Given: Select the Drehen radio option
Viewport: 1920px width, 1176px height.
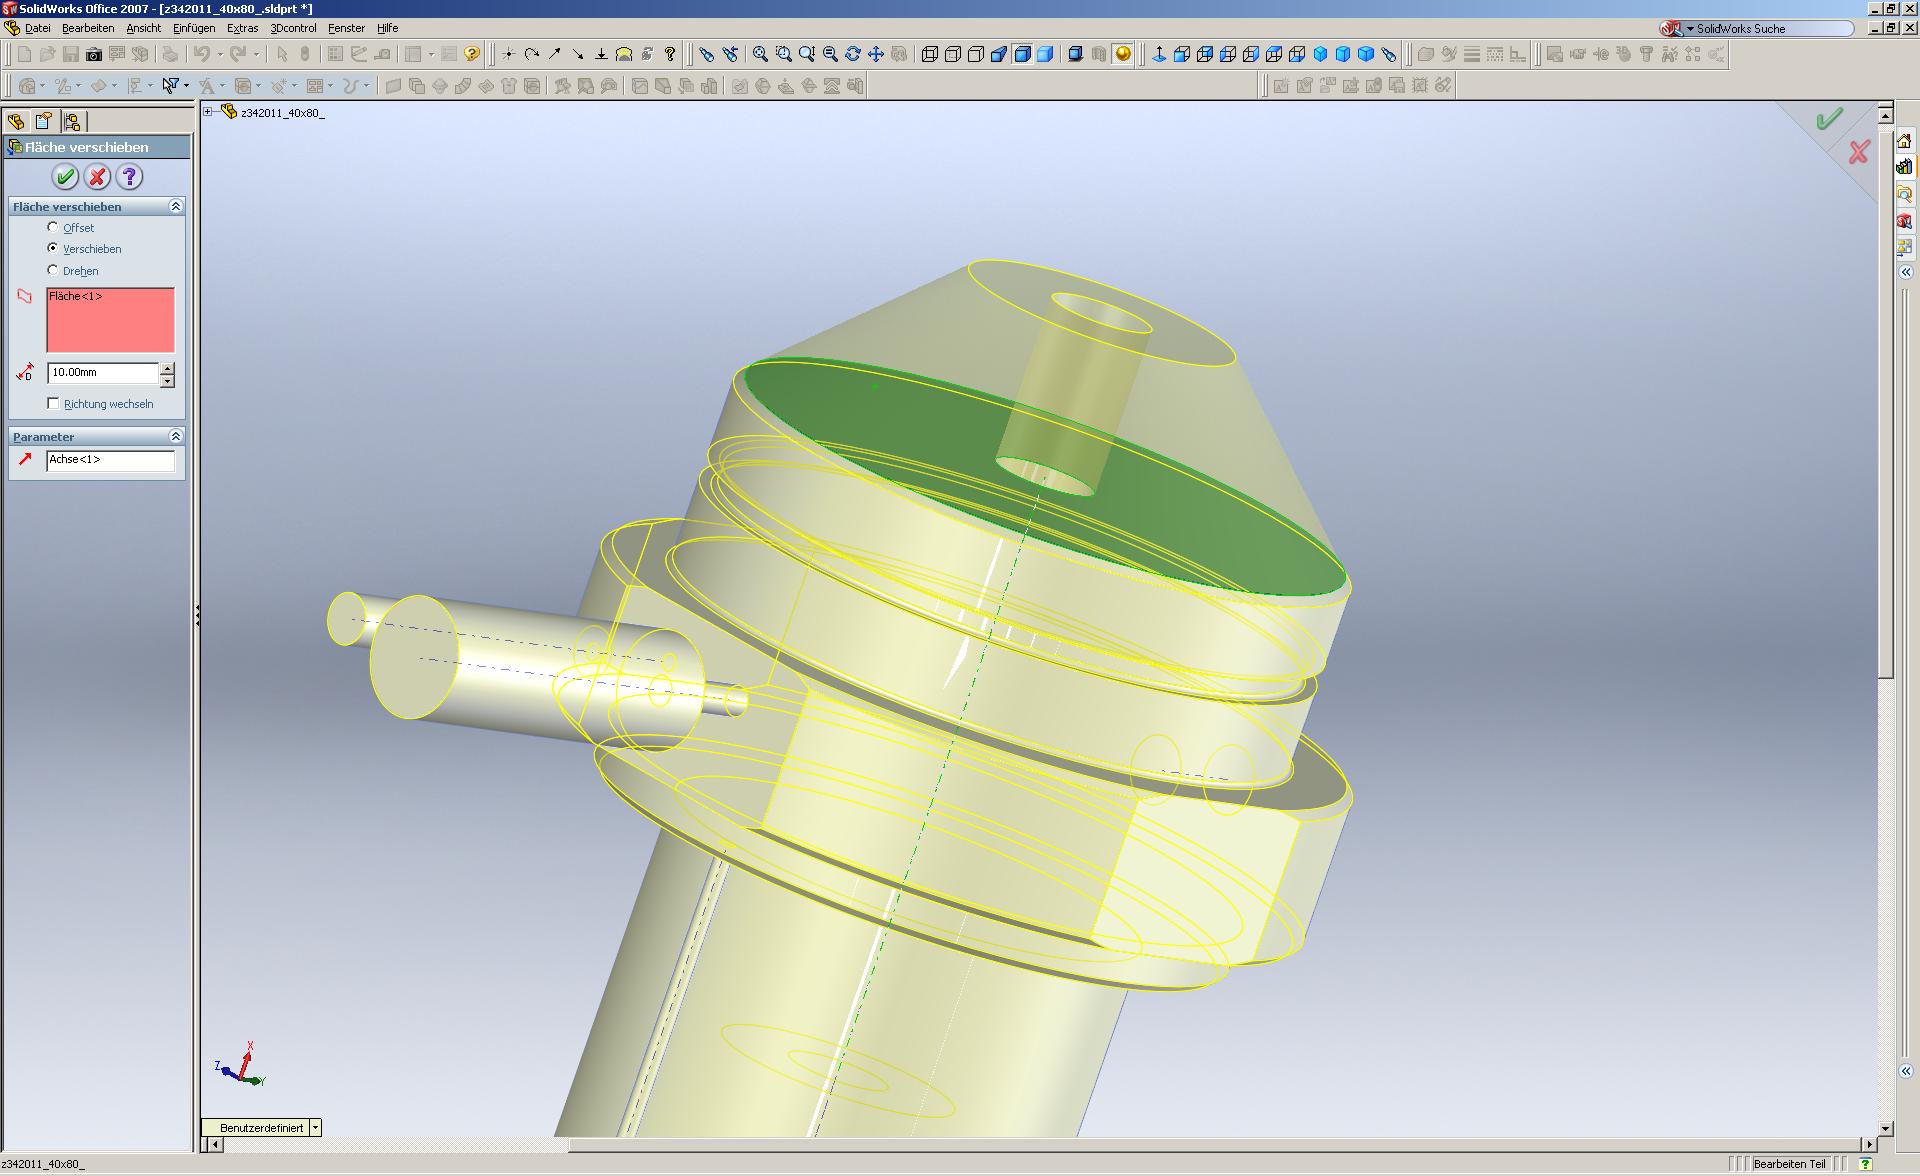Looking at the screenshot, I should 53,270.
